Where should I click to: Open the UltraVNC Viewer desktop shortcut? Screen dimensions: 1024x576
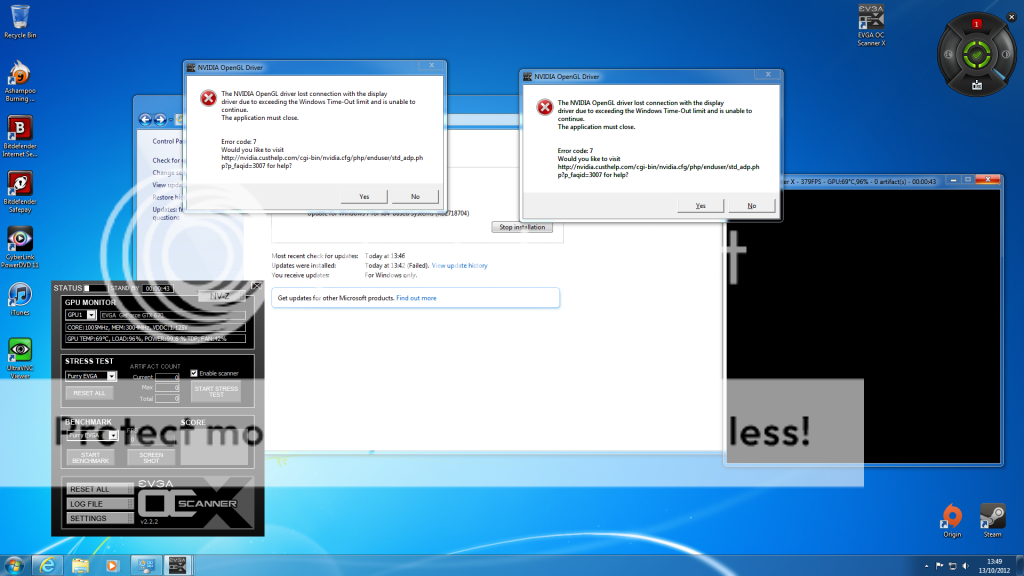(20, 359)
